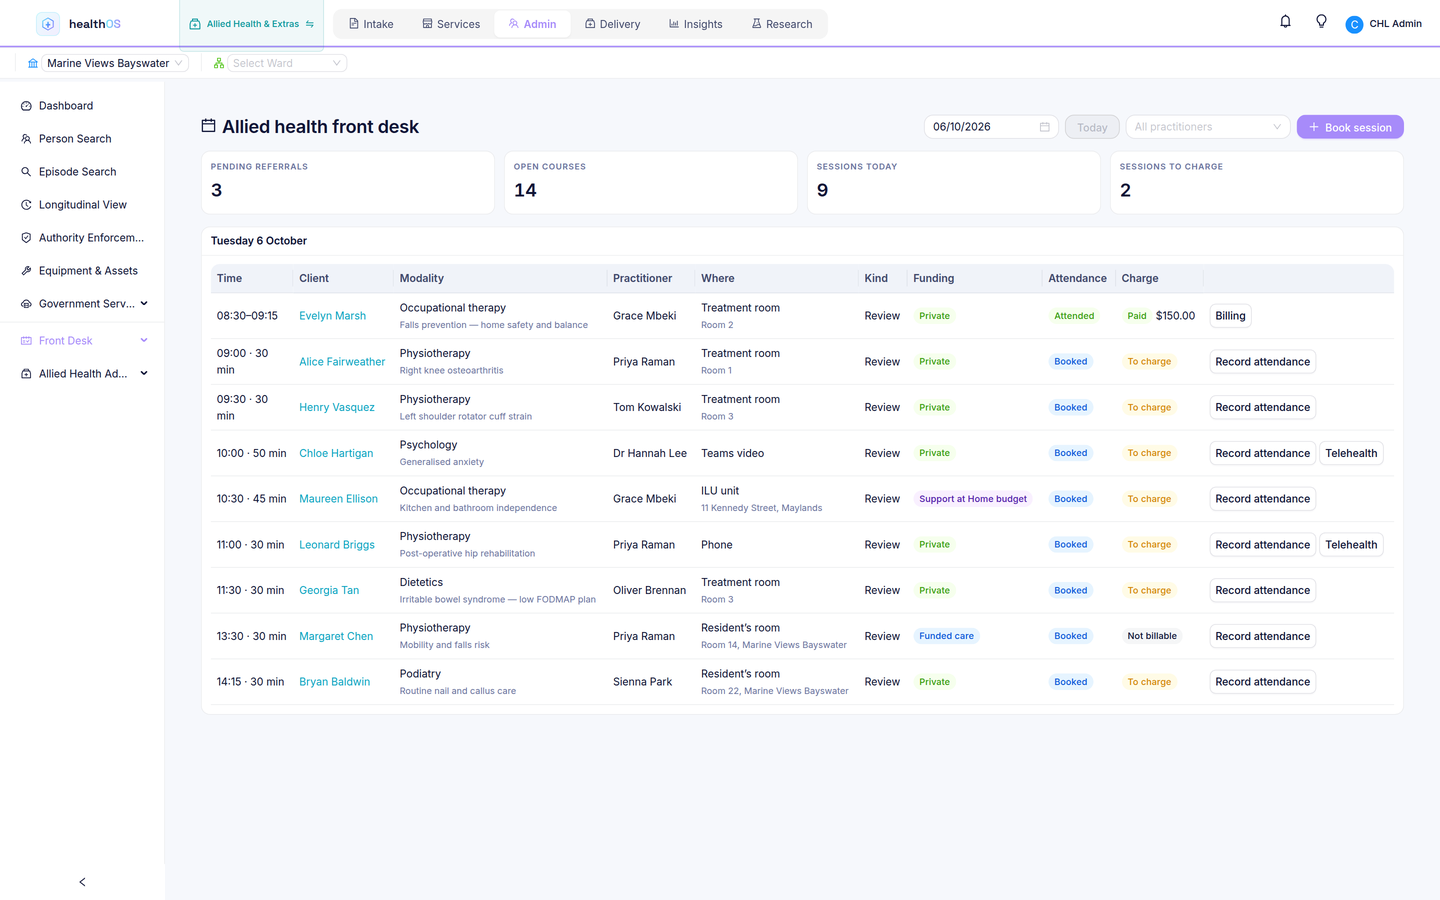Click the facility building icon beside Marine Views
Image resolution: width=1440 pixels, height=900 pixels.
(x=33, y=63)
